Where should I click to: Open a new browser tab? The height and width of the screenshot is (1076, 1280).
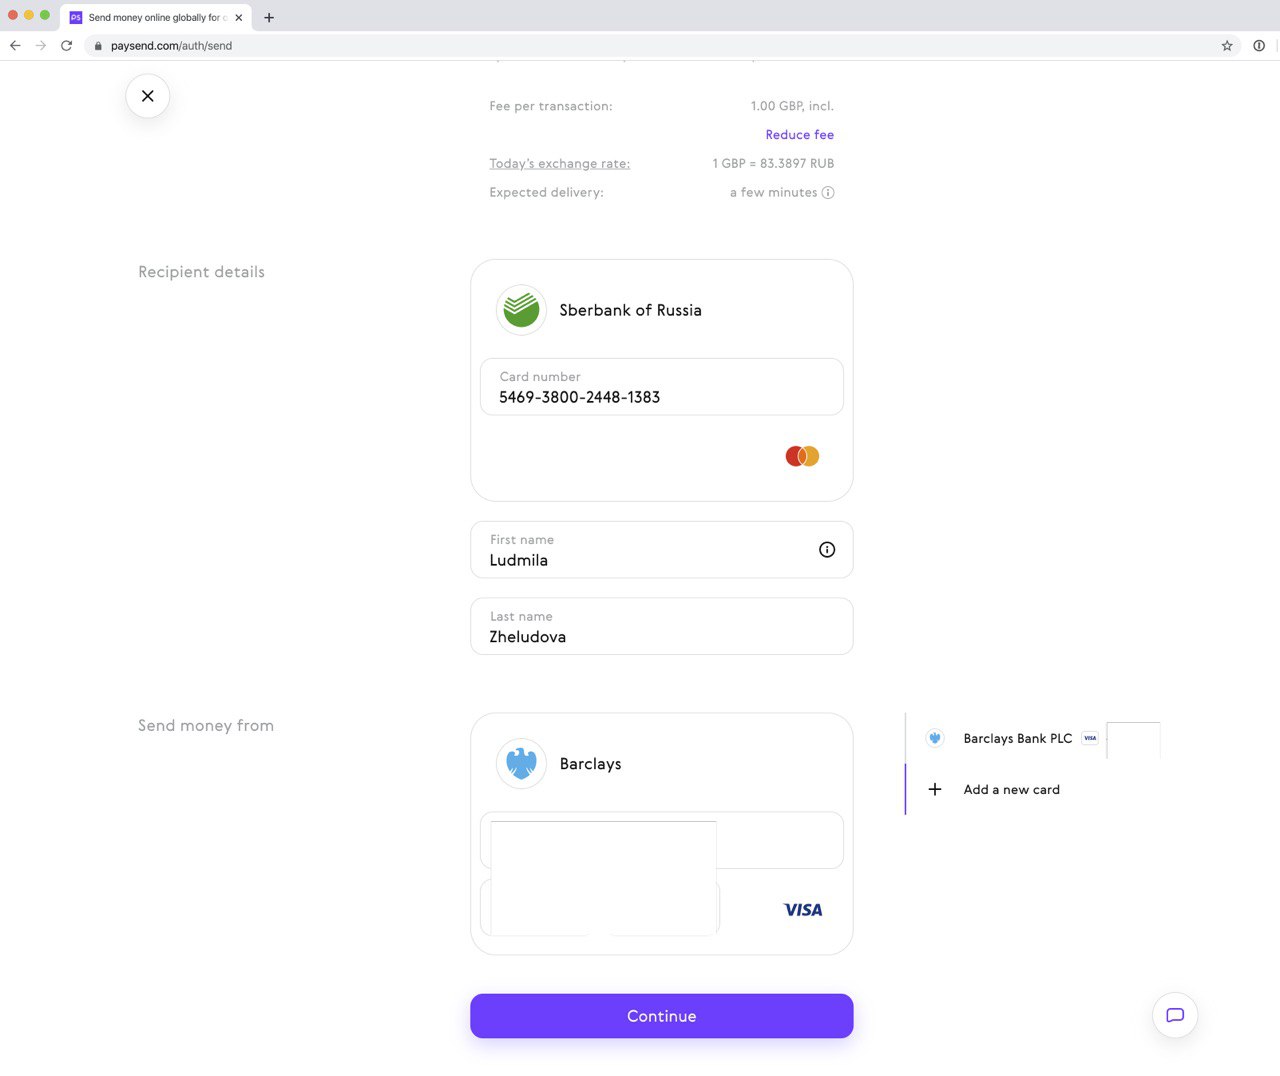[269, 18]
